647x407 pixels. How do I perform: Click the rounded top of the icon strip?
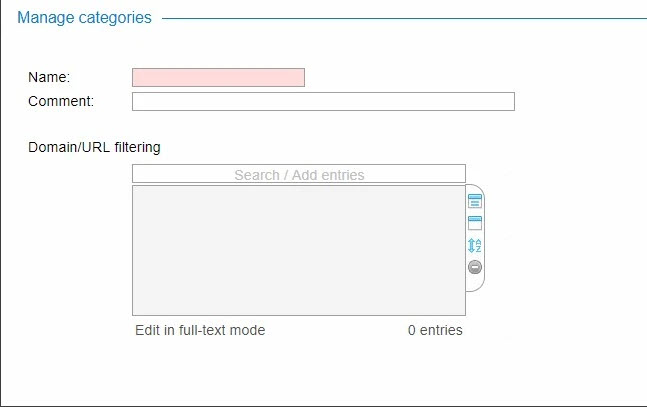coord(475,188)
